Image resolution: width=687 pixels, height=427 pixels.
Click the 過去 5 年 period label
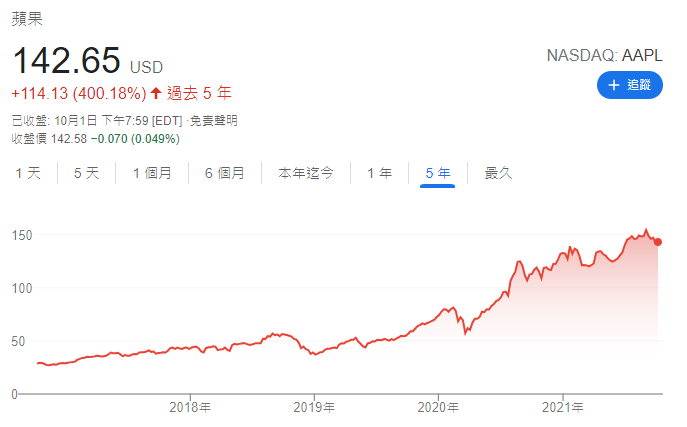click(x=199, y=93)
